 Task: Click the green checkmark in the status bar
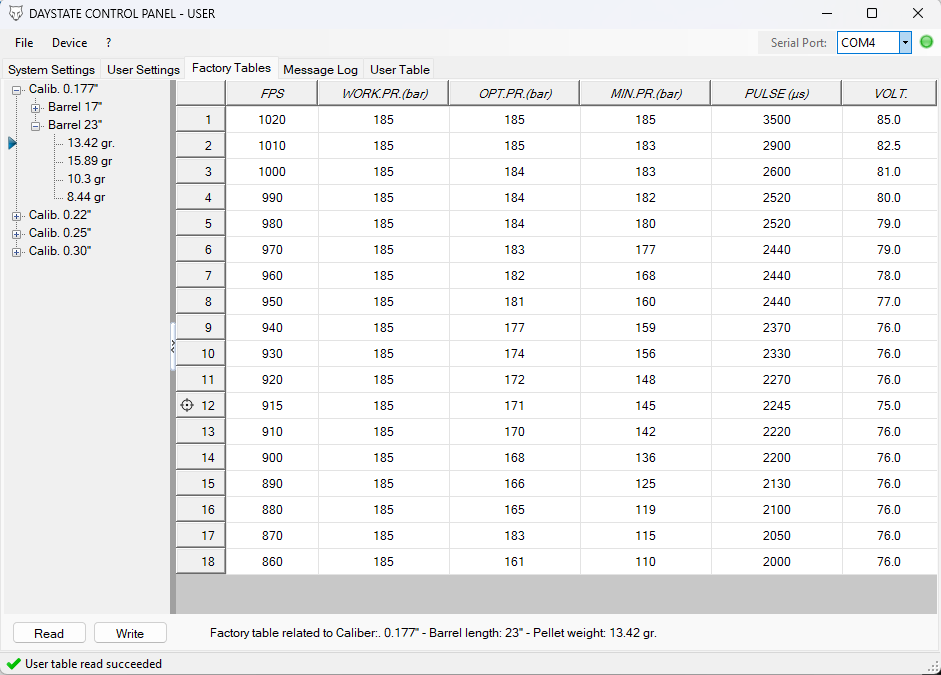(x=13, y=664)
